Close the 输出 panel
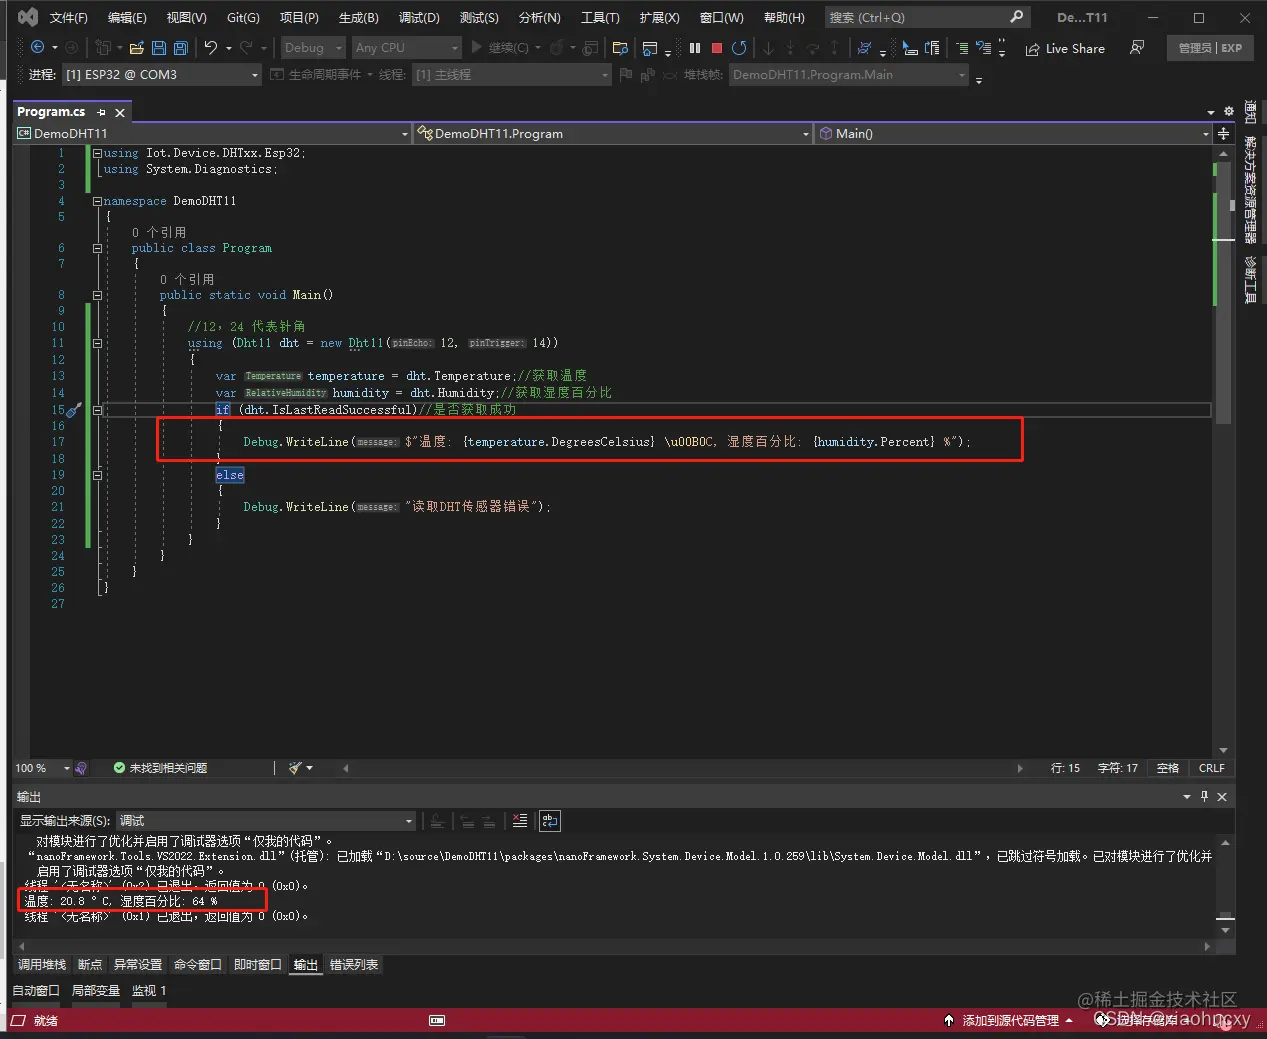This screenshot has width=1267, height=1039. [1222, 797]
